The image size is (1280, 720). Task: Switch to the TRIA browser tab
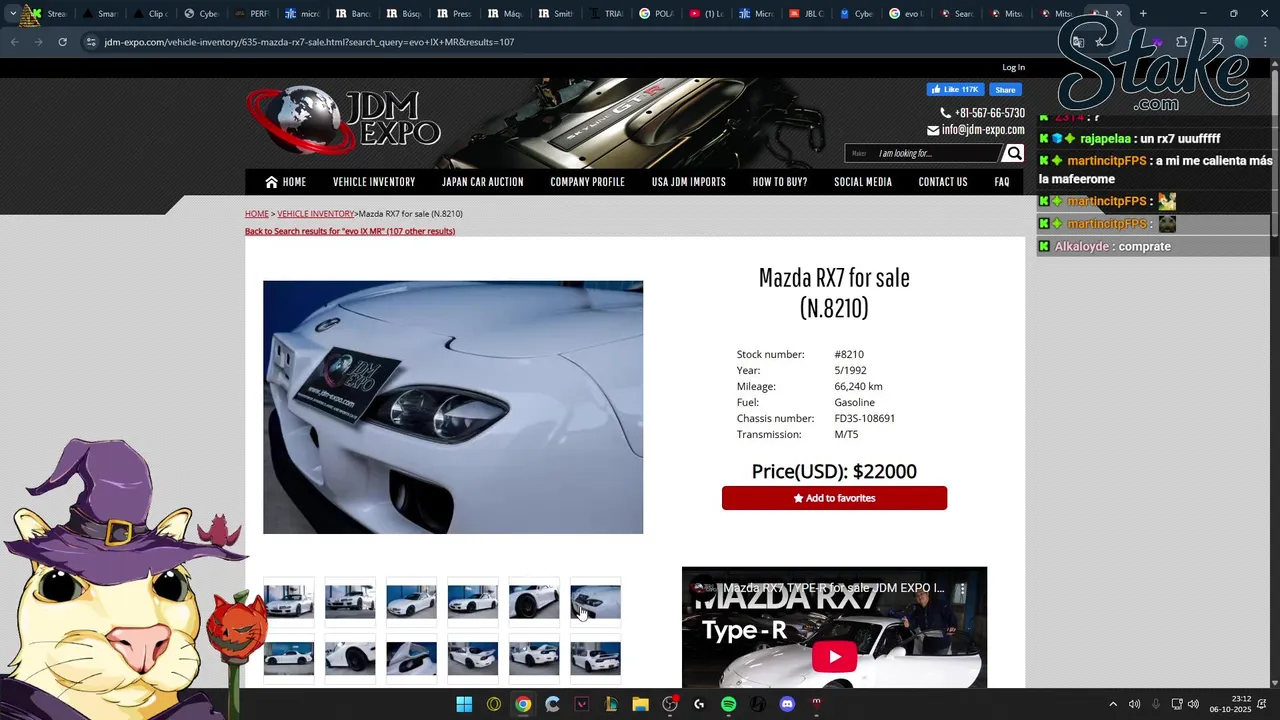607,14
